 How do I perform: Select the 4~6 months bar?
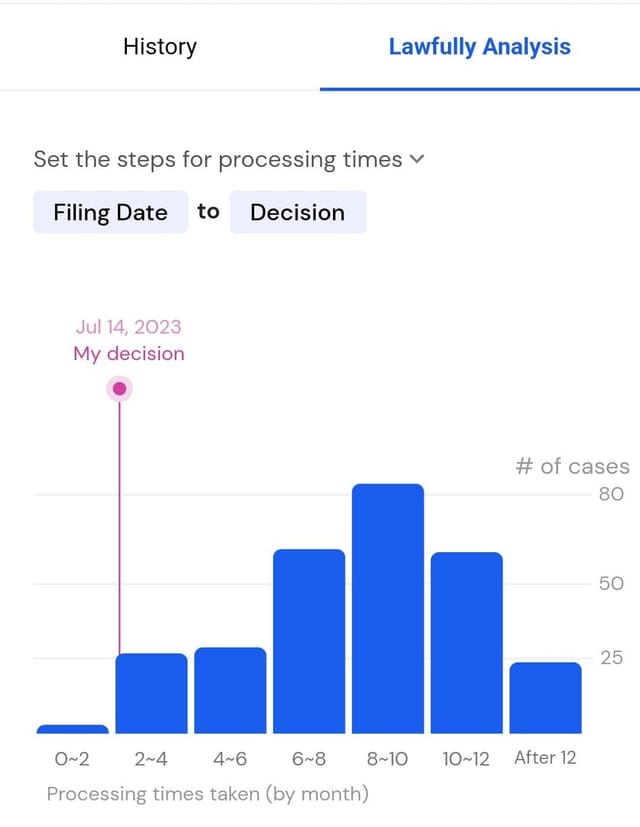[230, 690]
